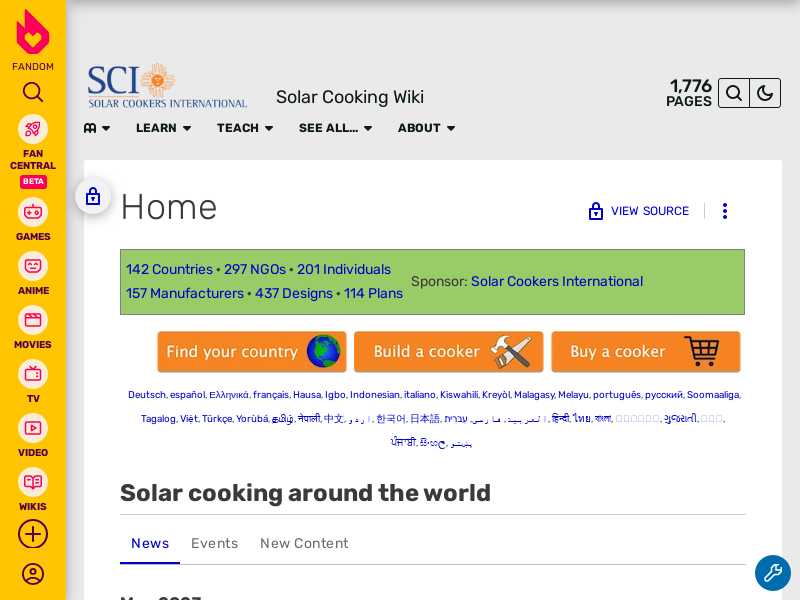The height and width of the screenshot is (600, 800).
Task: Expand the About dropdown menu
Action: click(x=426, y=128)
